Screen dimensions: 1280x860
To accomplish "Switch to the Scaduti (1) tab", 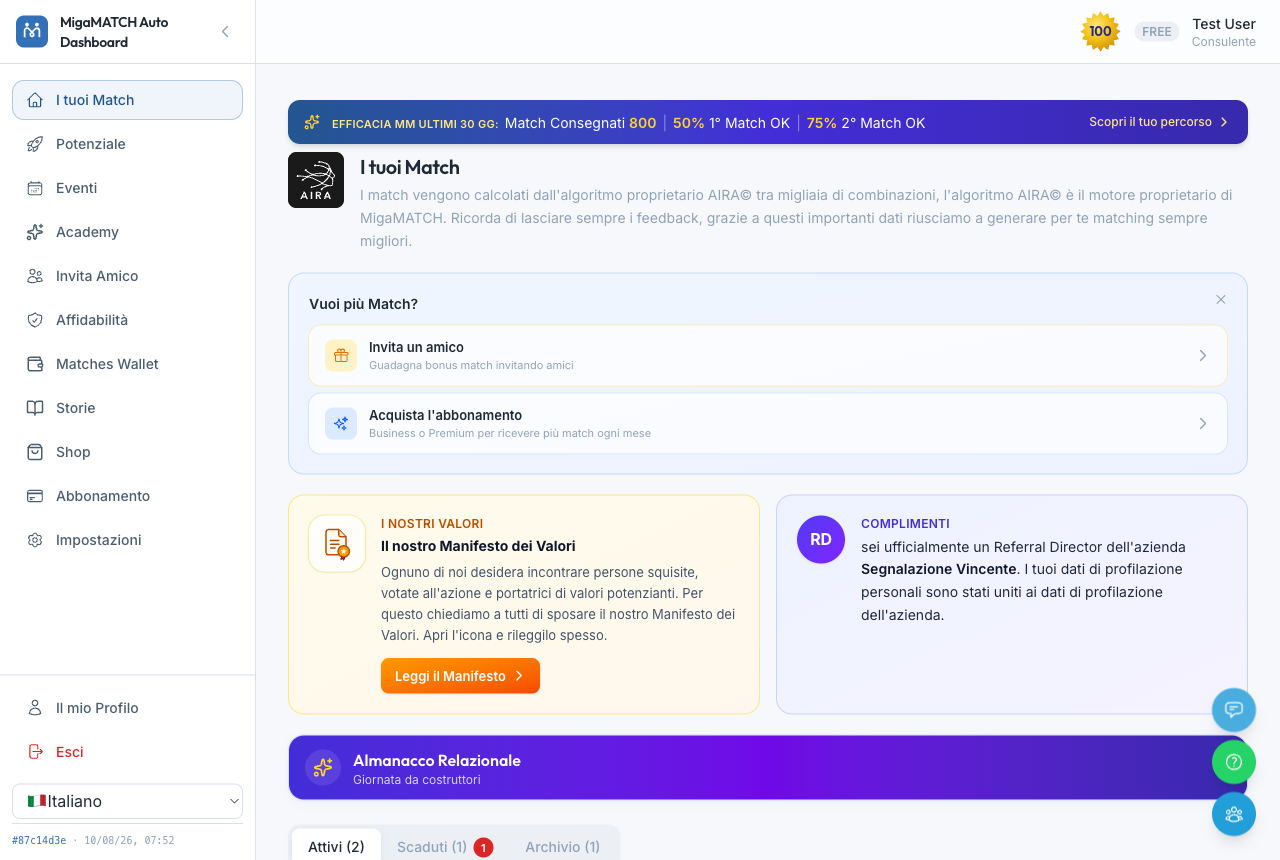I will pos(445,846).
